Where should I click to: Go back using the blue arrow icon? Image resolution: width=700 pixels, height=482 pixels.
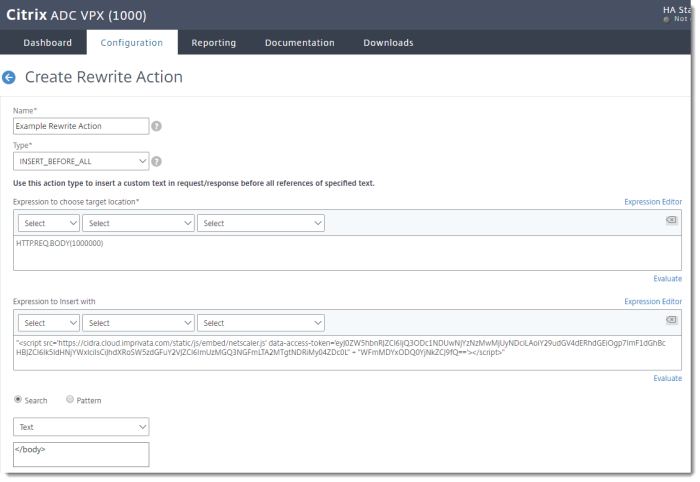pos(8,77)
